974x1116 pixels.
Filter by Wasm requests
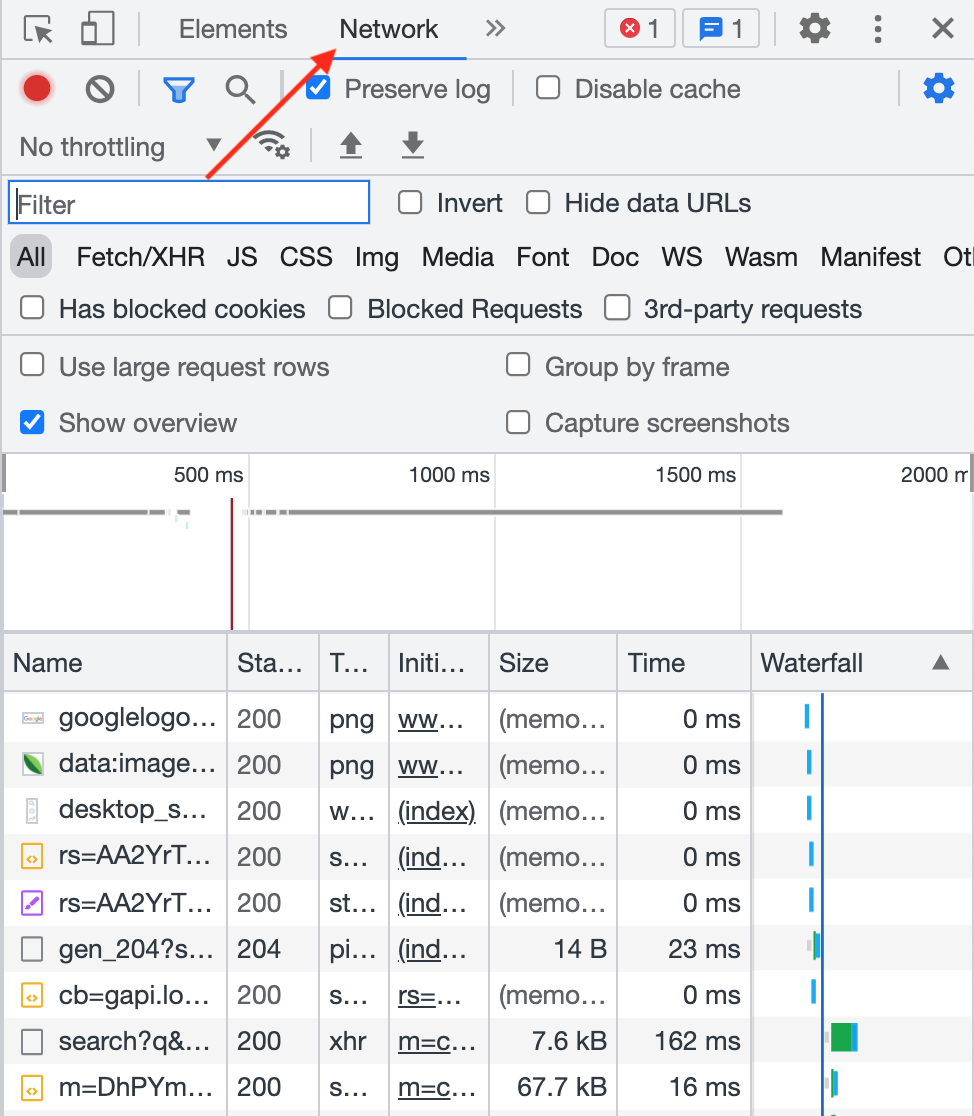761,257
